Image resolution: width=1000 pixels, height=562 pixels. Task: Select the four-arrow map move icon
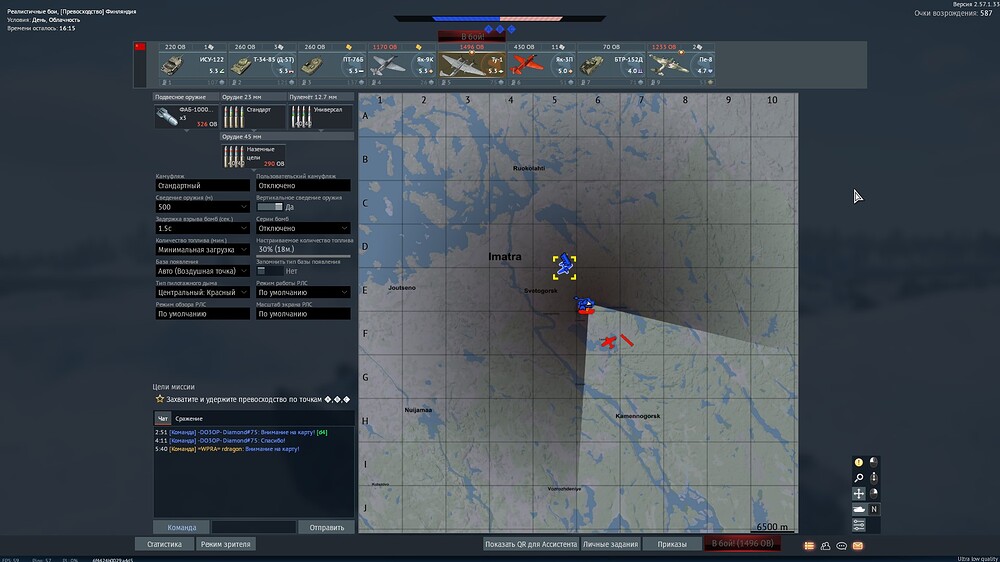858,493
